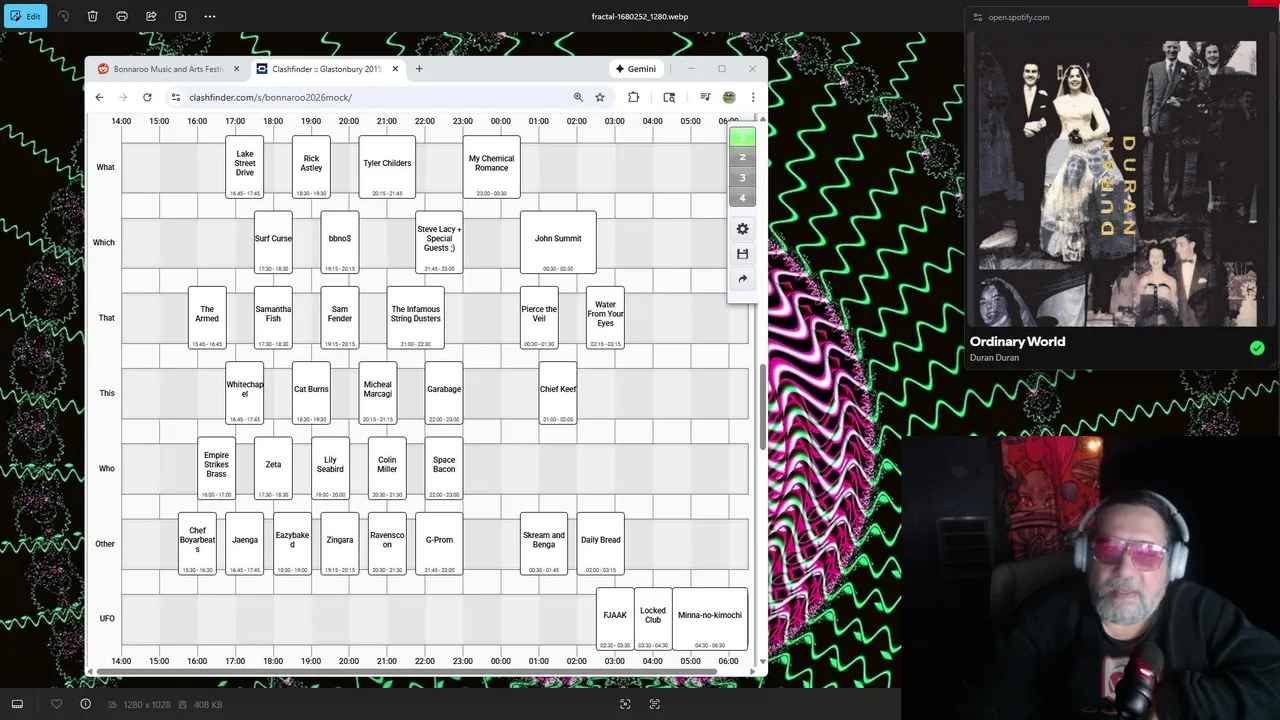The width and height of the screenshot is (1280, 720).
Task: Toggle the green saved checkmark in Spotify
Action: pos(1257,348)
